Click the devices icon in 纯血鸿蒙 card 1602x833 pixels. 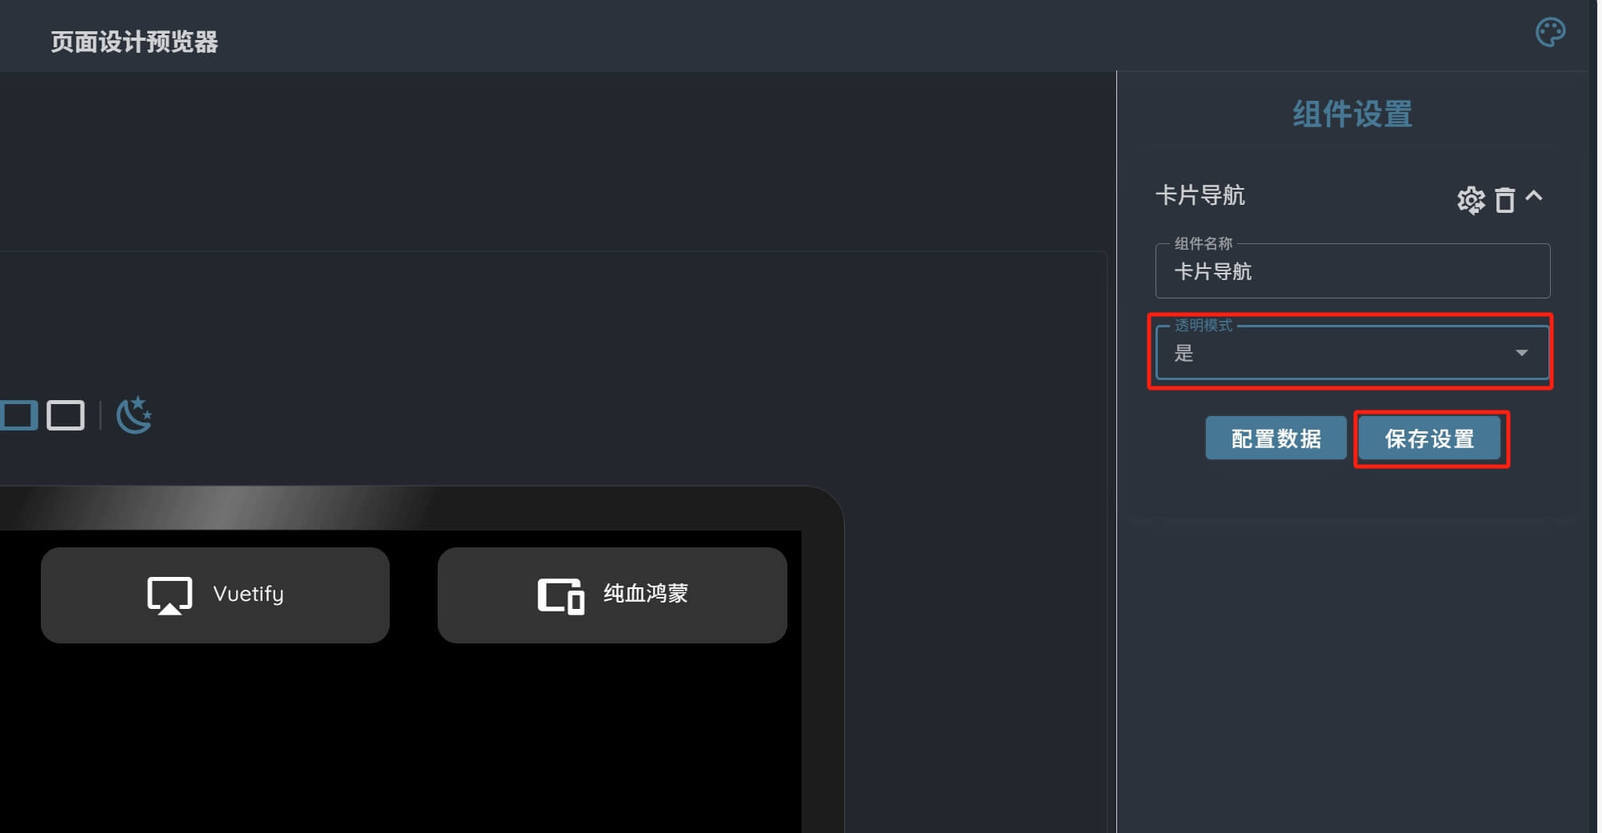(x=560, y=596)
